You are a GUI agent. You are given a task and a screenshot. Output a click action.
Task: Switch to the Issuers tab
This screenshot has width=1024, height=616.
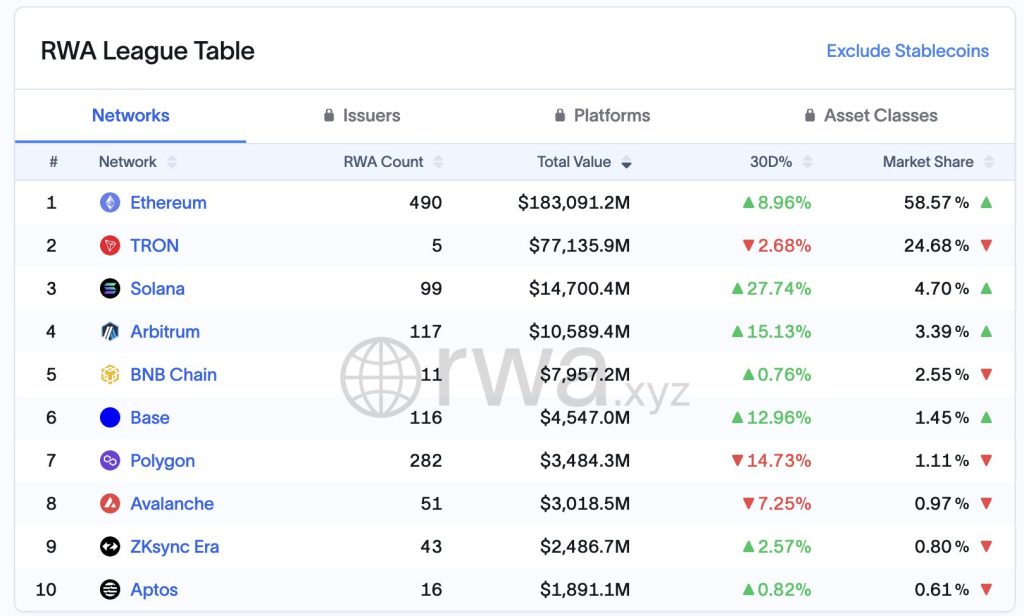pos(361,116)
